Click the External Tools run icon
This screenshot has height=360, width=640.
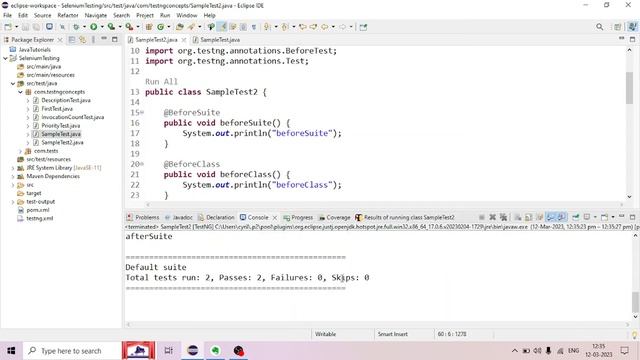129,27
